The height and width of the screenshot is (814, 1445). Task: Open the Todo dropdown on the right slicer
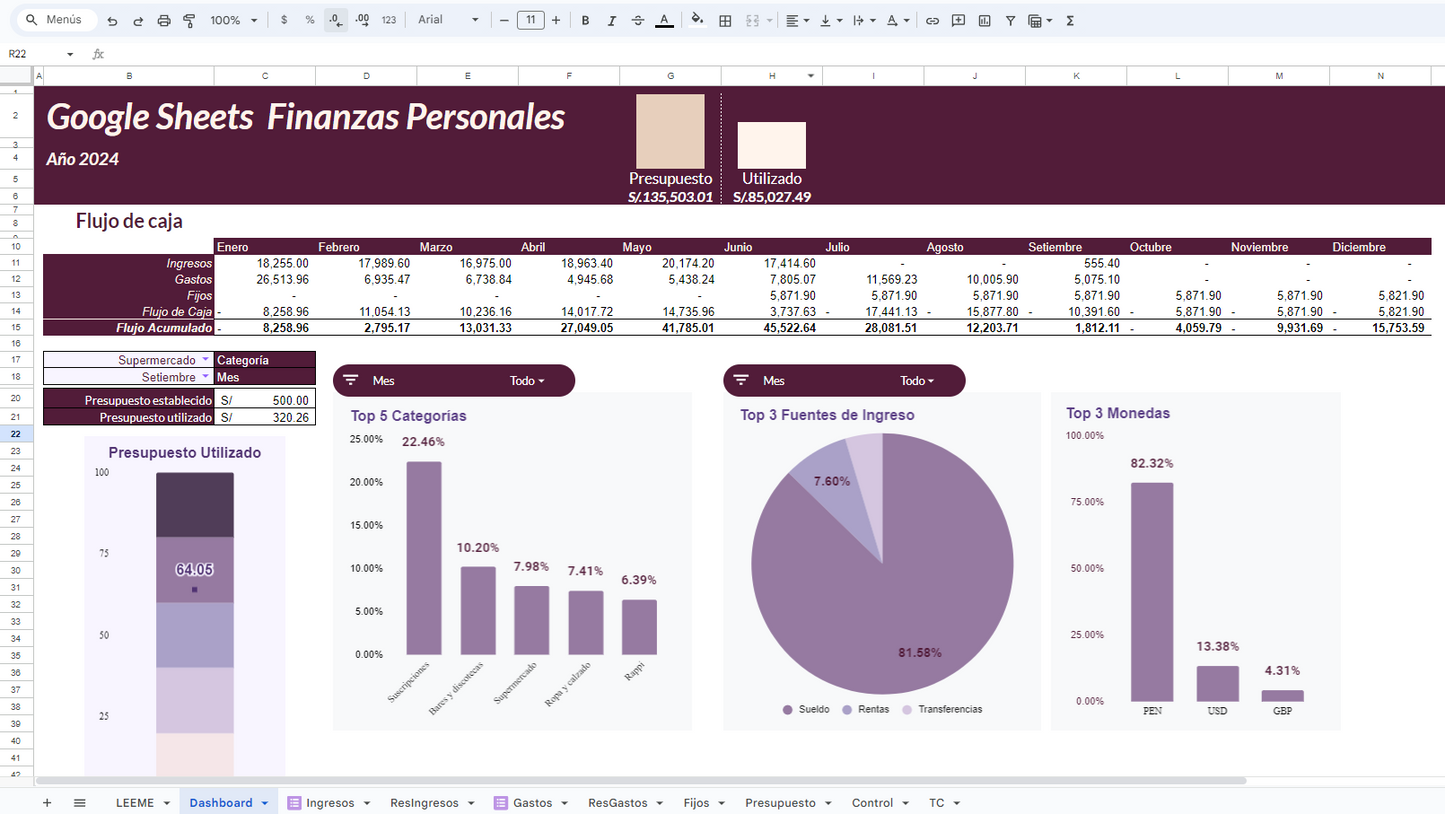tap(917, 380)
